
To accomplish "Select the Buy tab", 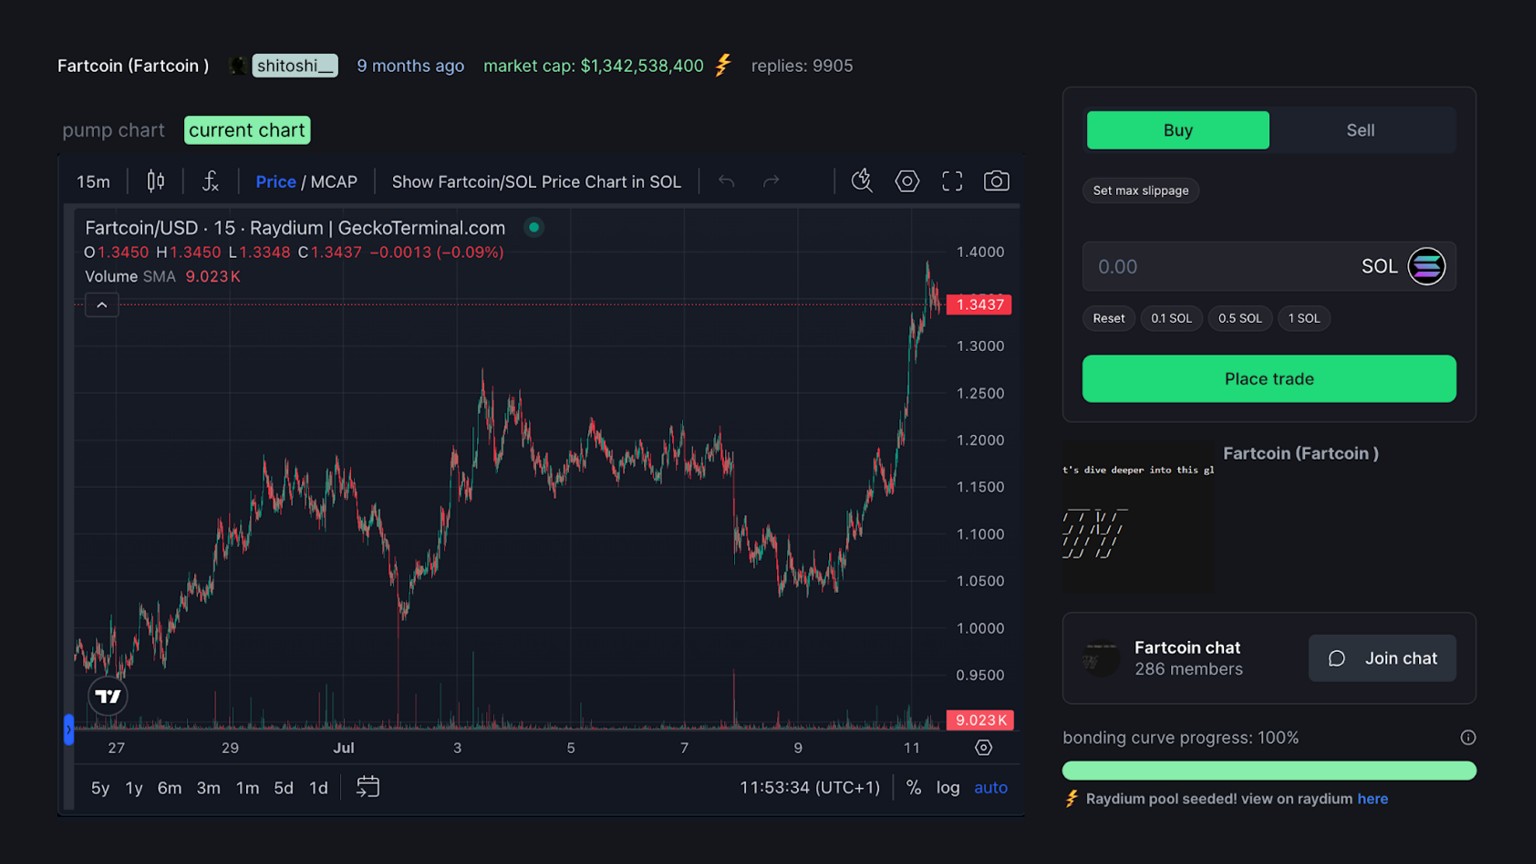I will tap(1178, 130).
